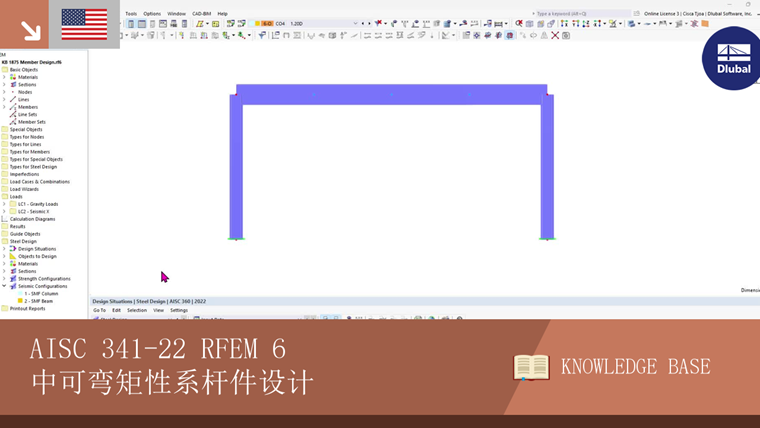760x428 pixels.
Task: Click the dimension line toolbar icon
Action: point(498,23)
